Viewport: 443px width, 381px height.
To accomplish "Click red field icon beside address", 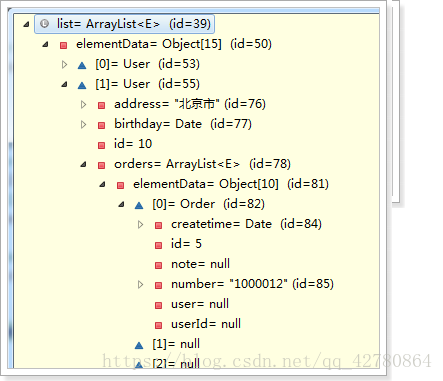I will [102, 105].
